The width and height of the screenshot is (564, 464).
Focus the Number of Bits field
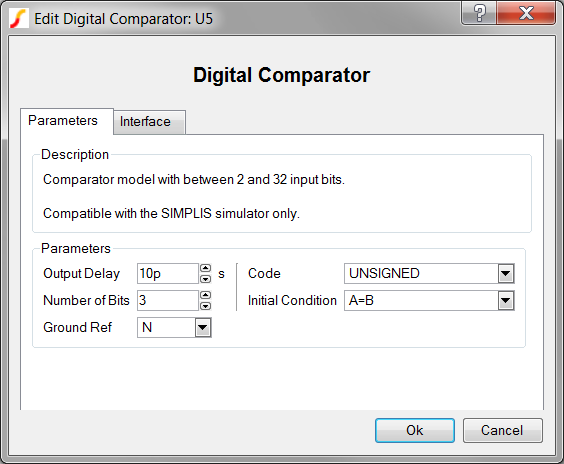click(x=168, y=301)
